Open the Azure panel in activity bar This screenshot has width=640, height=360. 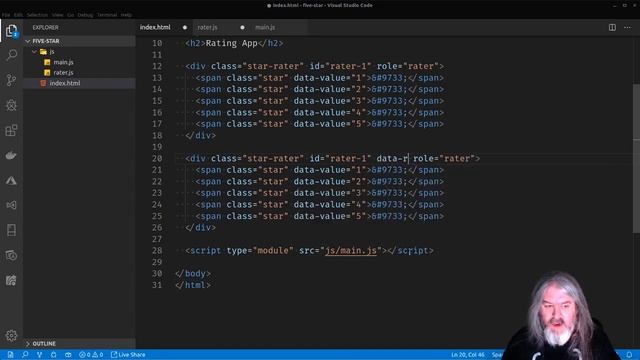pyautogui.click(x=11, y=180)
